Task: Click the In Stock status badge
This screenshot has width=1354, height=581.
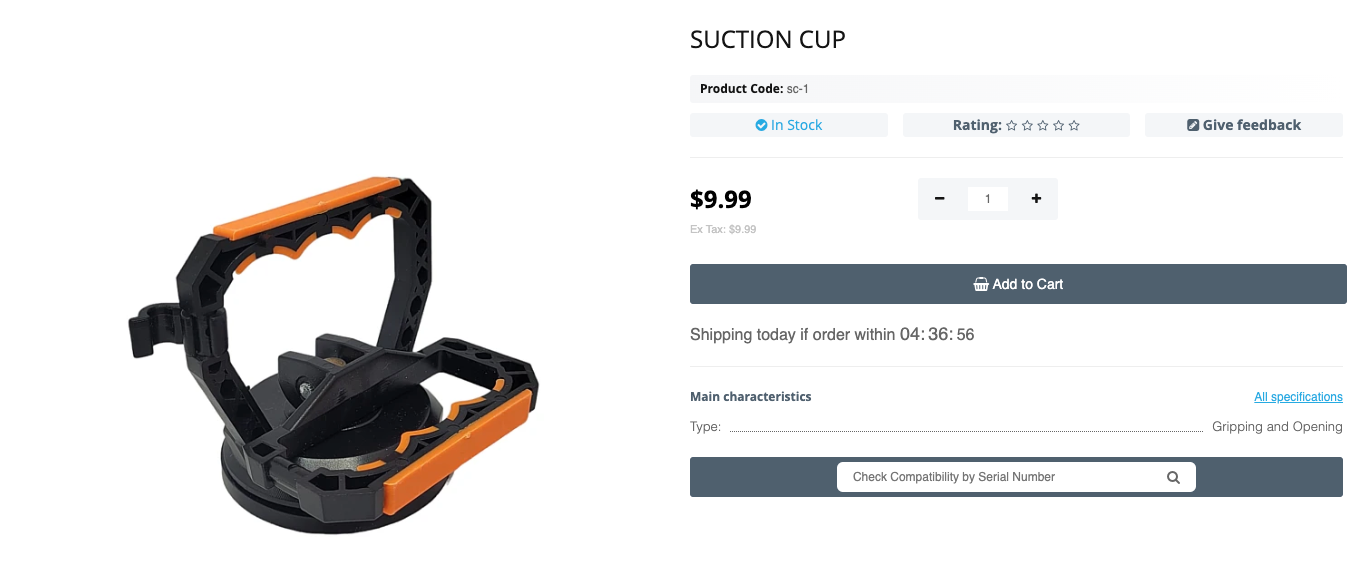Action: point(789,125)
